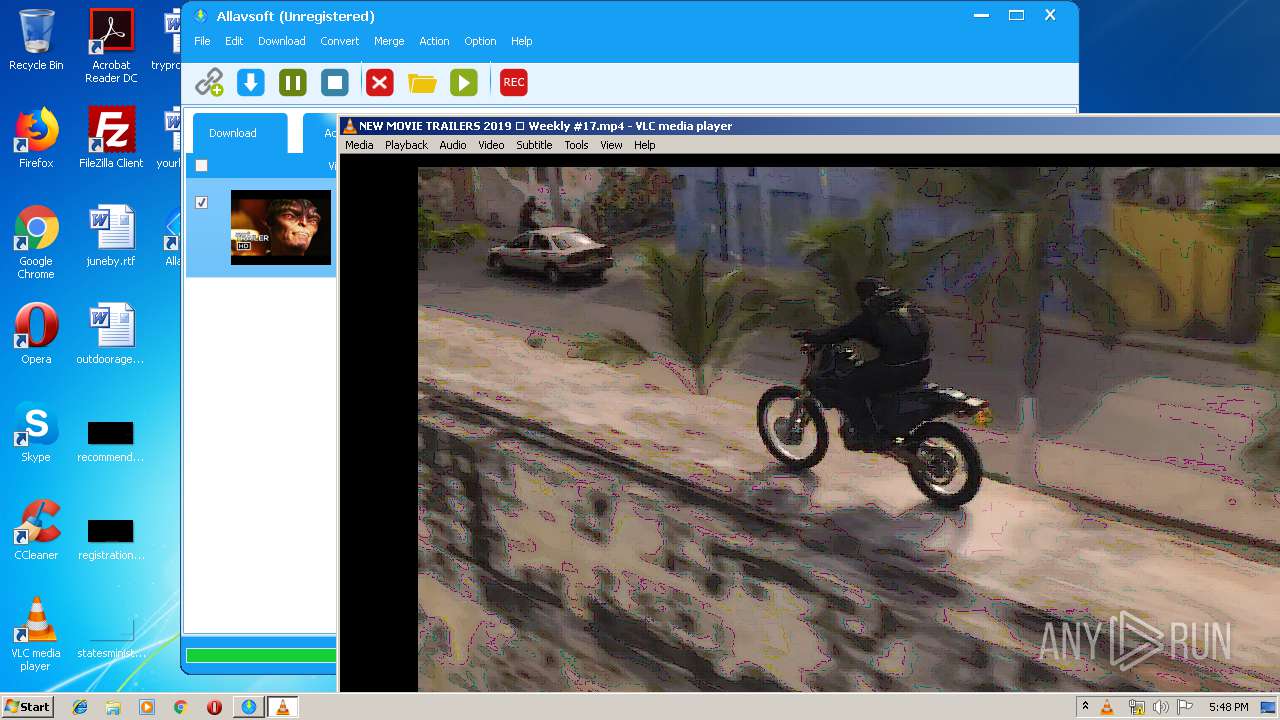Select the movie trailer video thumbnail
This screenshot has height=720, width=1280.
pos(281,227)
